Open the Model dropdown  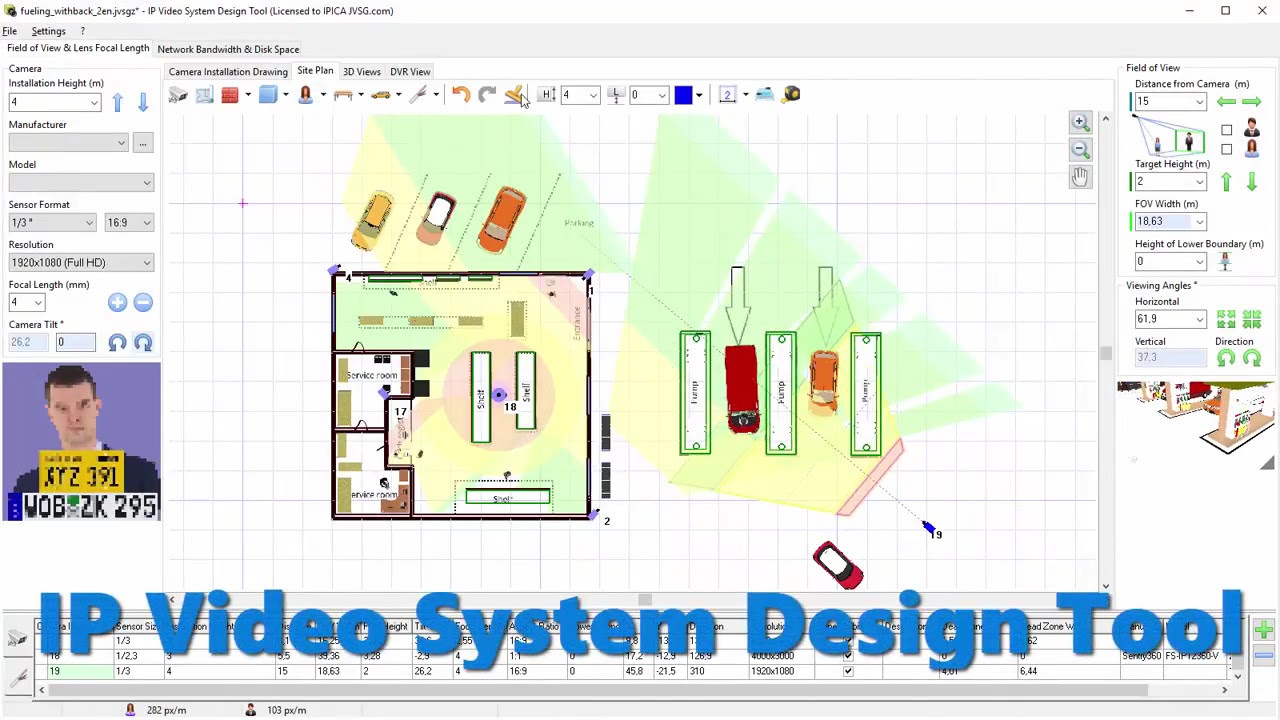(147, 182)
